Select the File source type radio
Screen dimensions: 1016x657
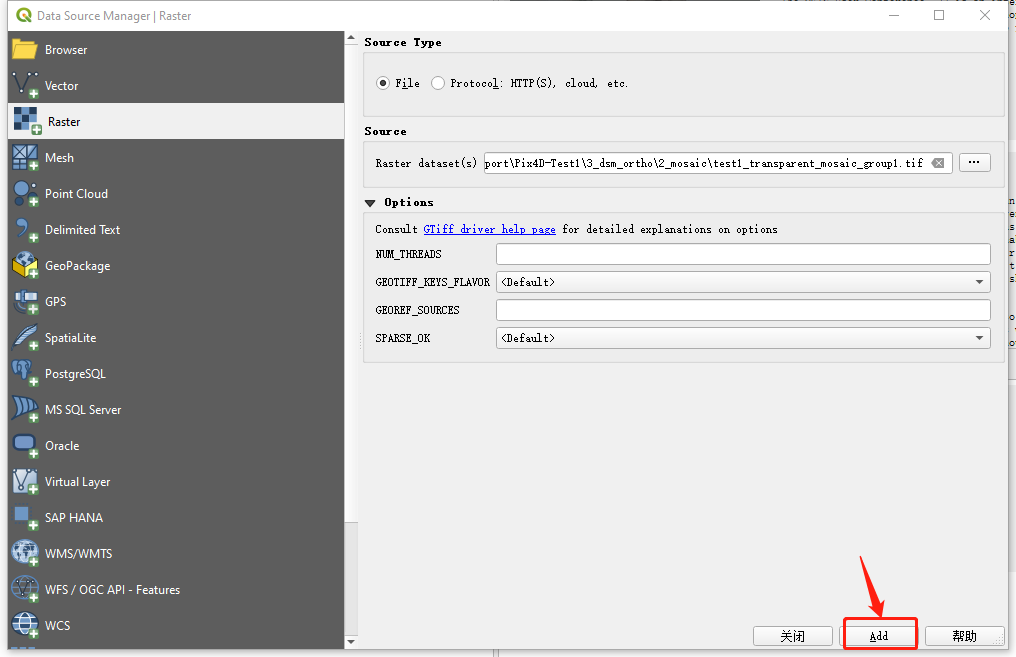383,84
